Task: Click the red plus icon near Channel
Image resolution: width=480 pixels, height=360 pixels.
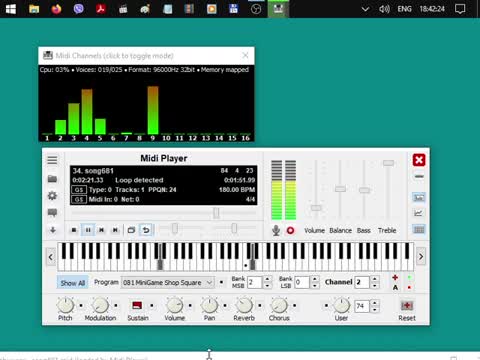Action: point(395,277)
